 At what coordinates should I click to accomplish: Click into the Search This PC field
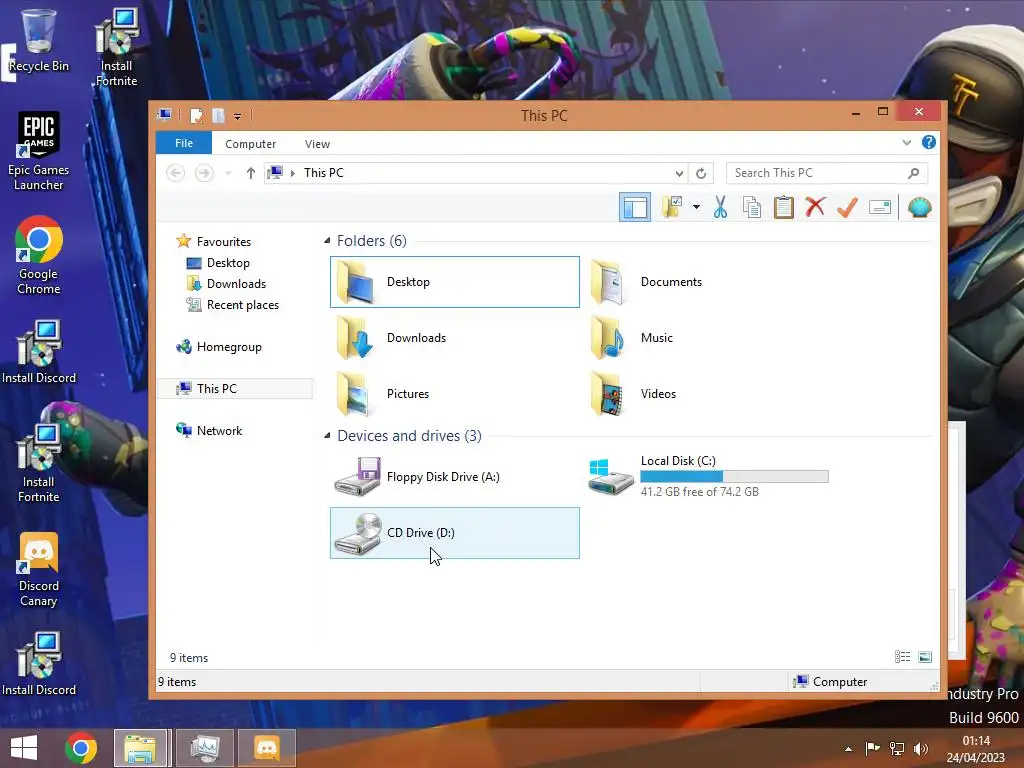827,173
